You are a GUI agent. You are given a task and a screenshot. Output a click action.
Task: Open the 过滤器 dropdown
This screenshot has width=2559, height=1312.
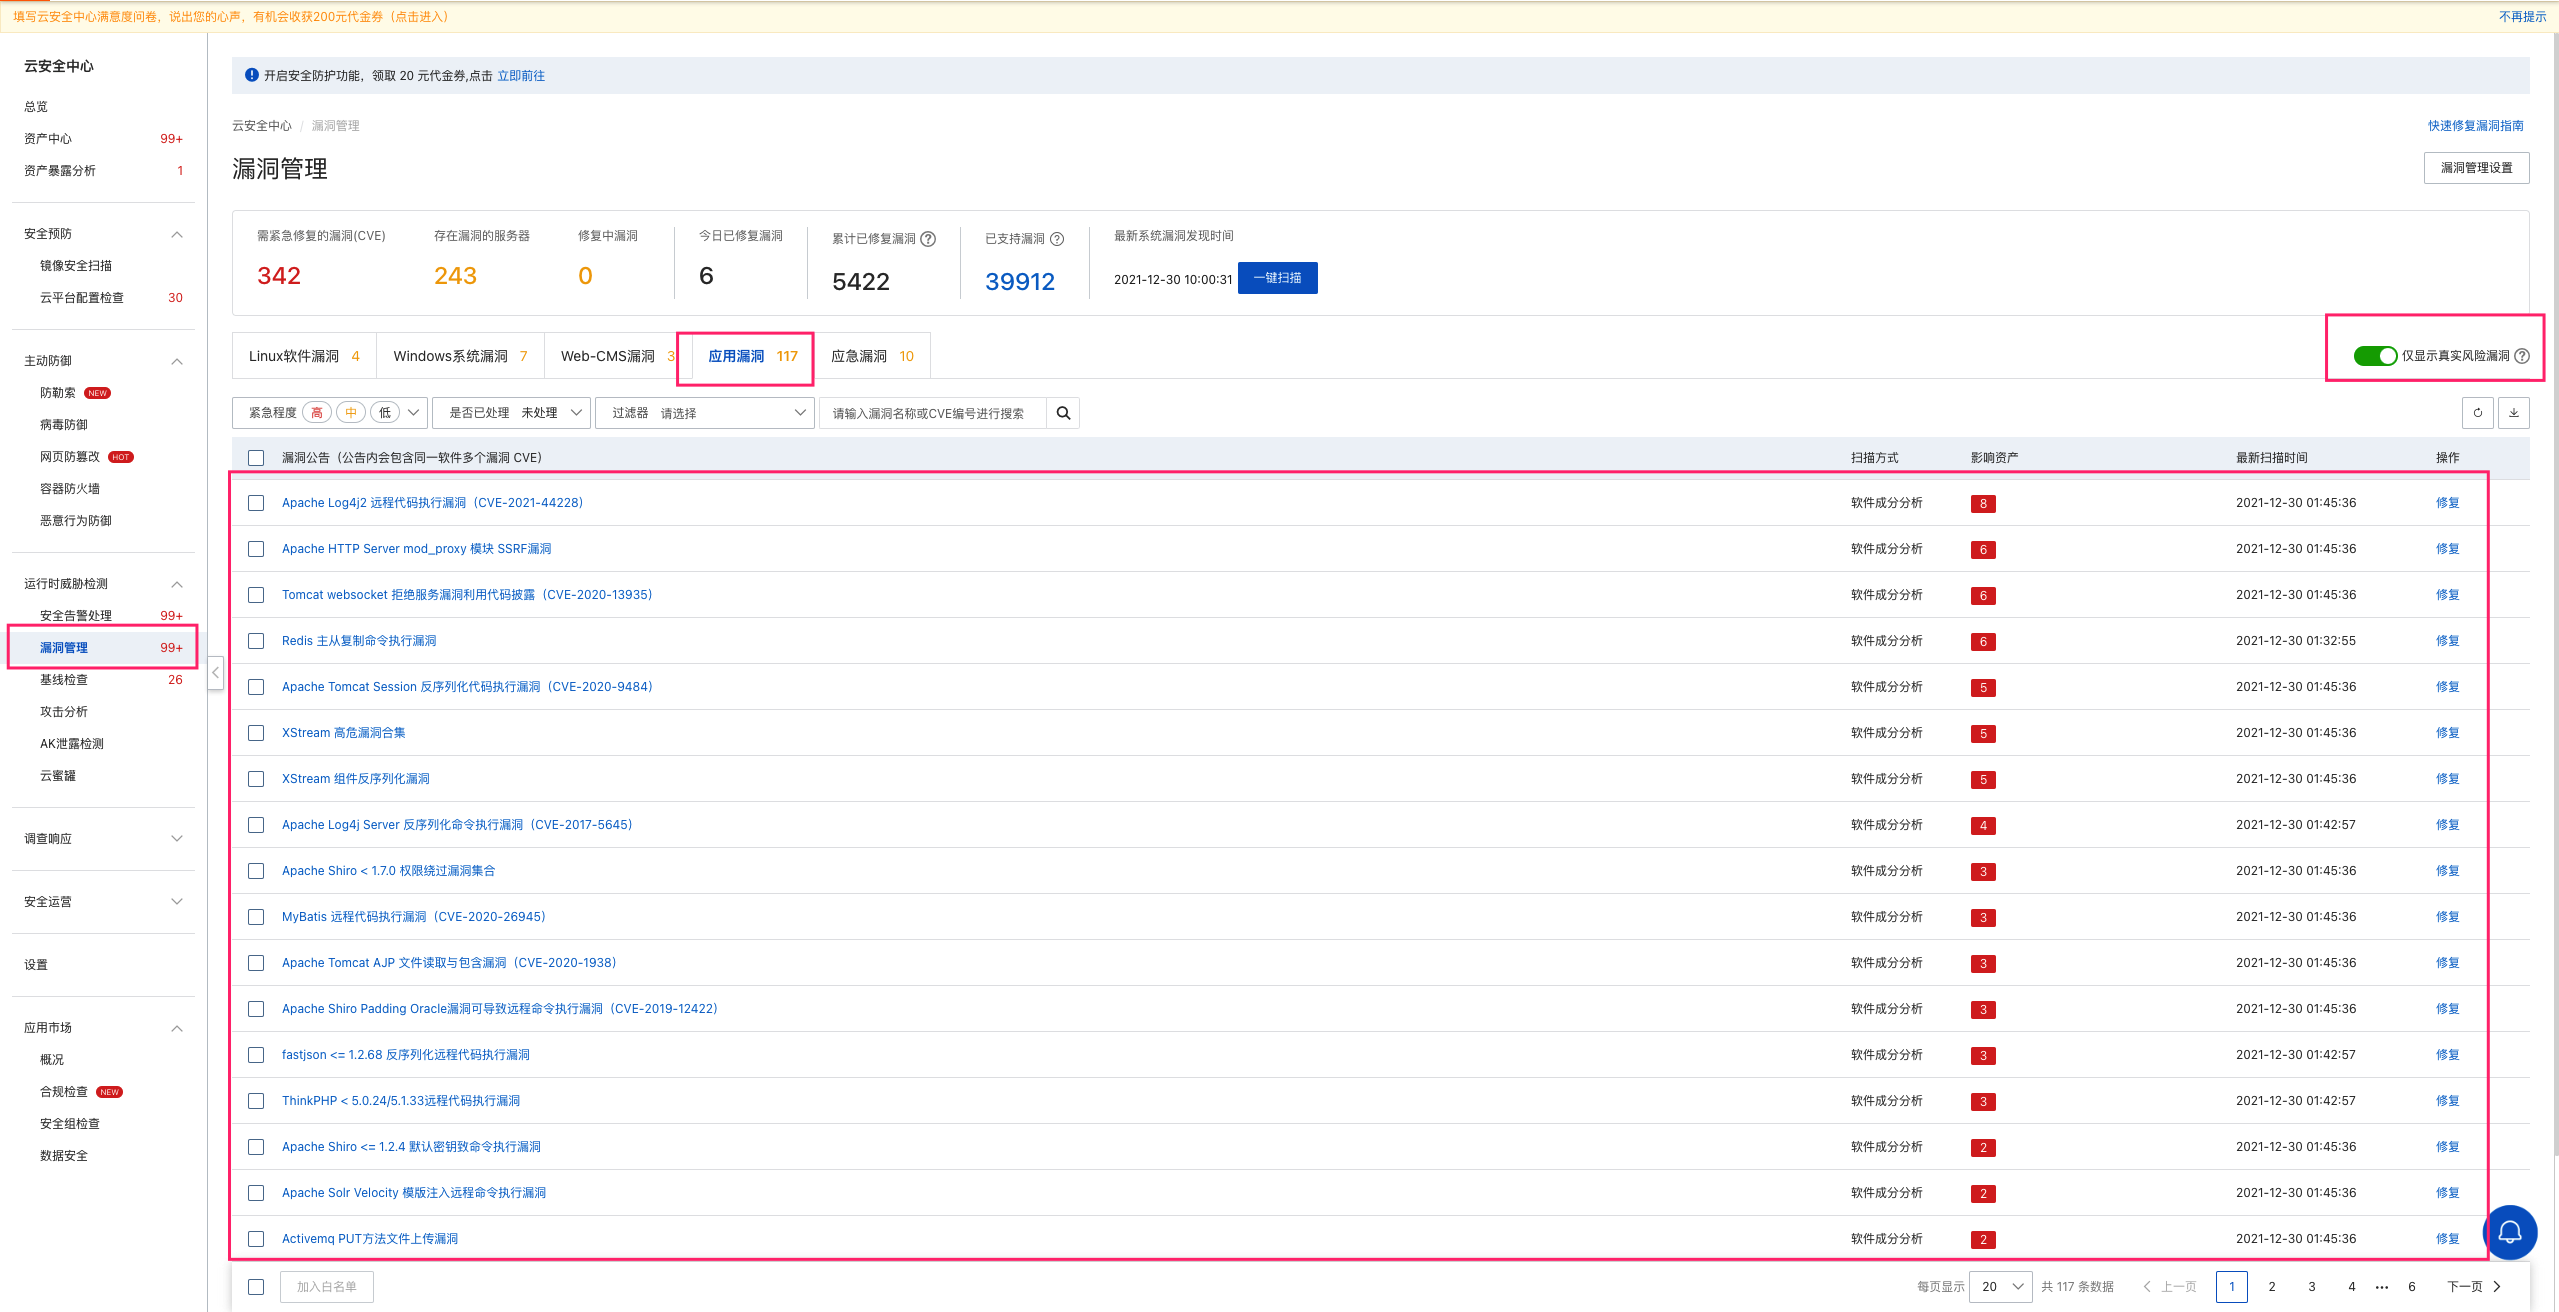[704, 413]
